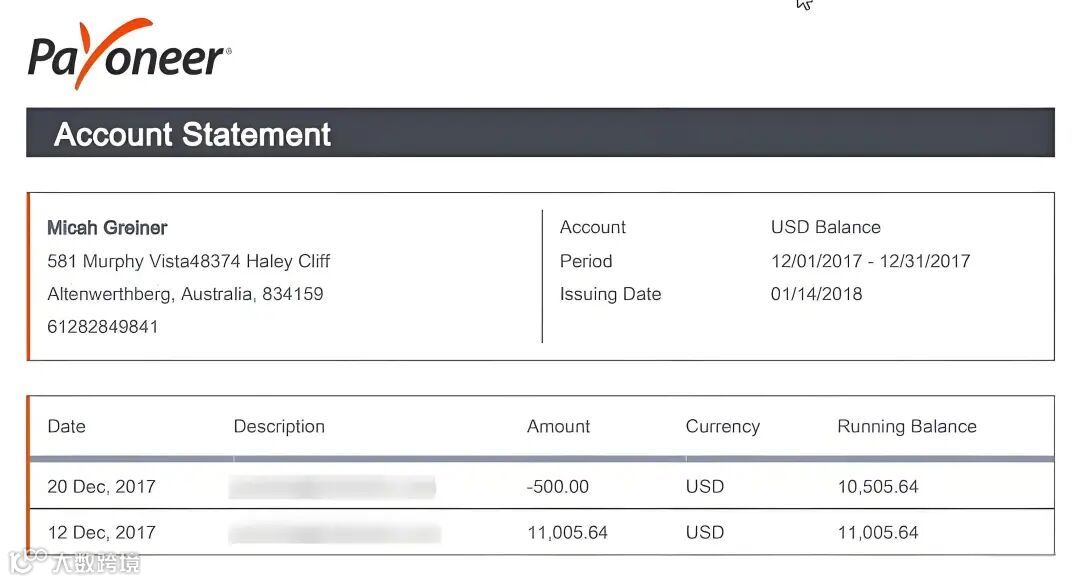Click the Date column header
The image size is (1080, 582).
point(67,426)
